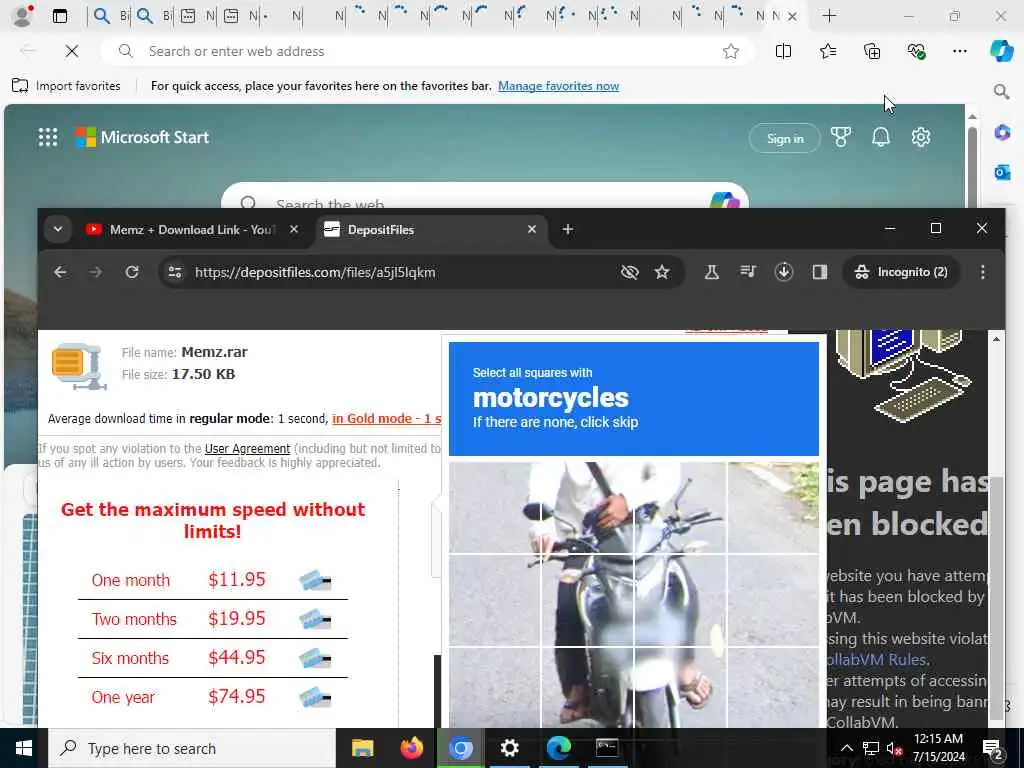
Task: Toggle Chrome side panel
Action: pyautogui.click(x=820, y=272)
